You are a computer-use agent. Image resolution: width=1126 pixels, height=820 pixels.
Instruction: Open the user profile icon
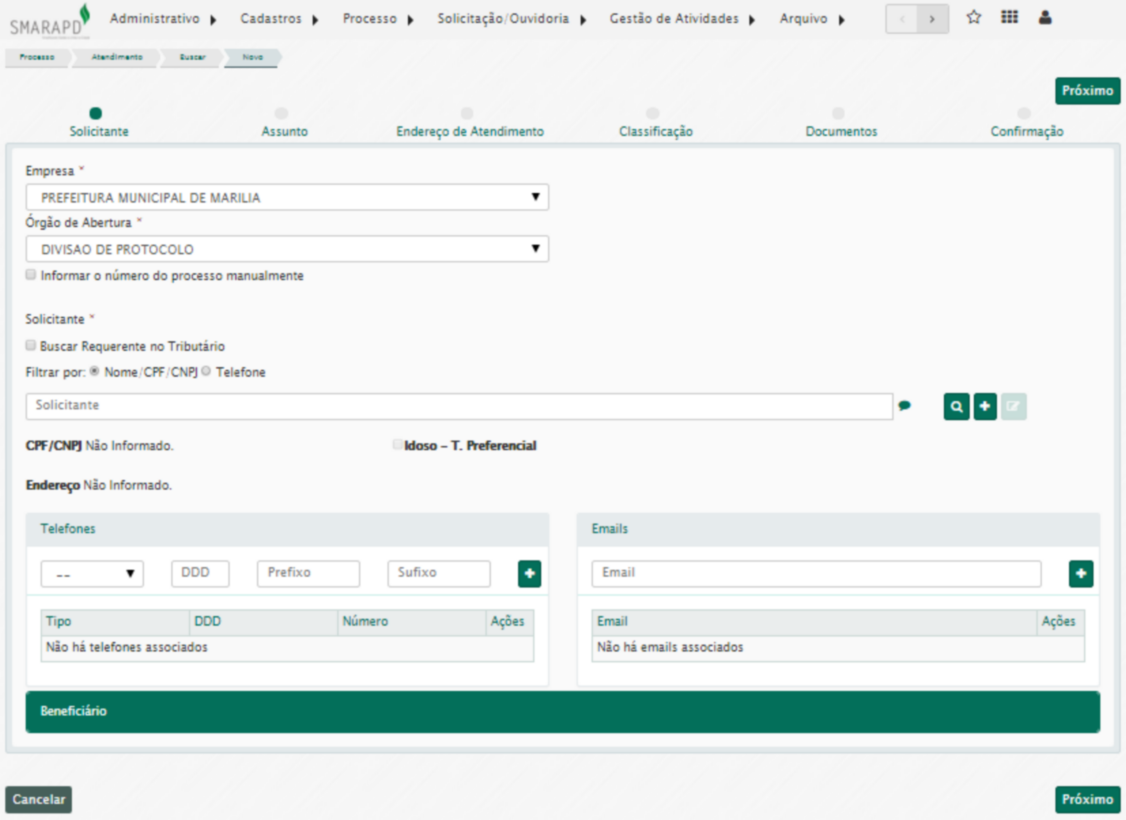[x=1045, y=18]
